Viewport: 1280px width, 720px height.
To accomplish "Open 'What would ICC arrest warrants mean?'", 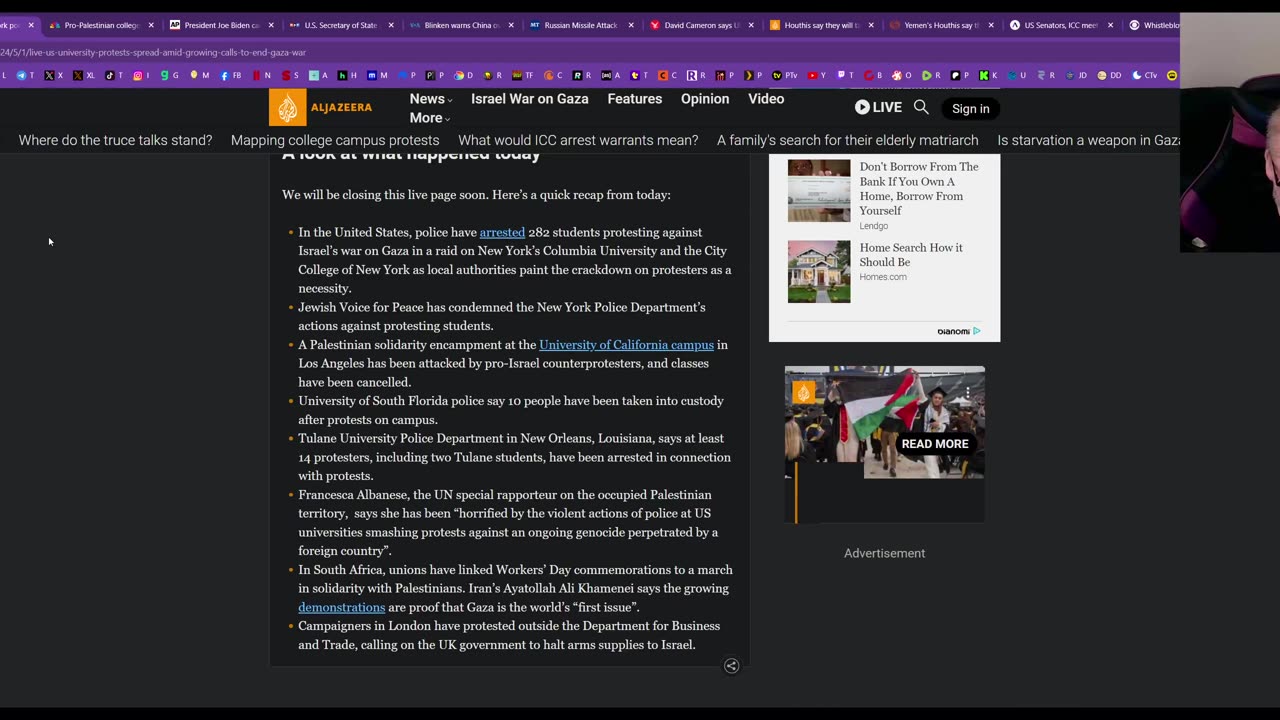I will [x=578, y=140].
